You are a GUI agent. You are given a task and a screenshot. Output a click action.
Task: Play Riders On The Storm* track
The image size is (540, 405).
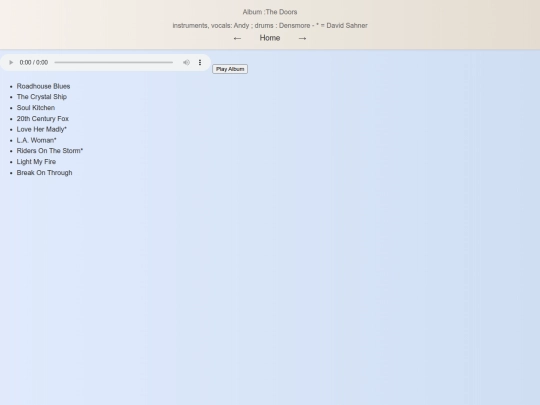(x=50, y=151)
